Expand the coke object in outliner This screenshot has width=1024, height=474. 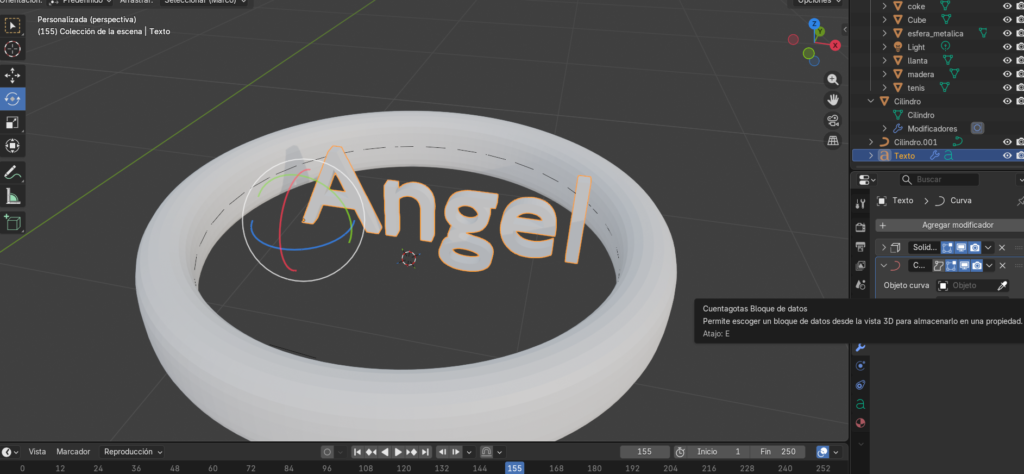[x=885, y=6]
